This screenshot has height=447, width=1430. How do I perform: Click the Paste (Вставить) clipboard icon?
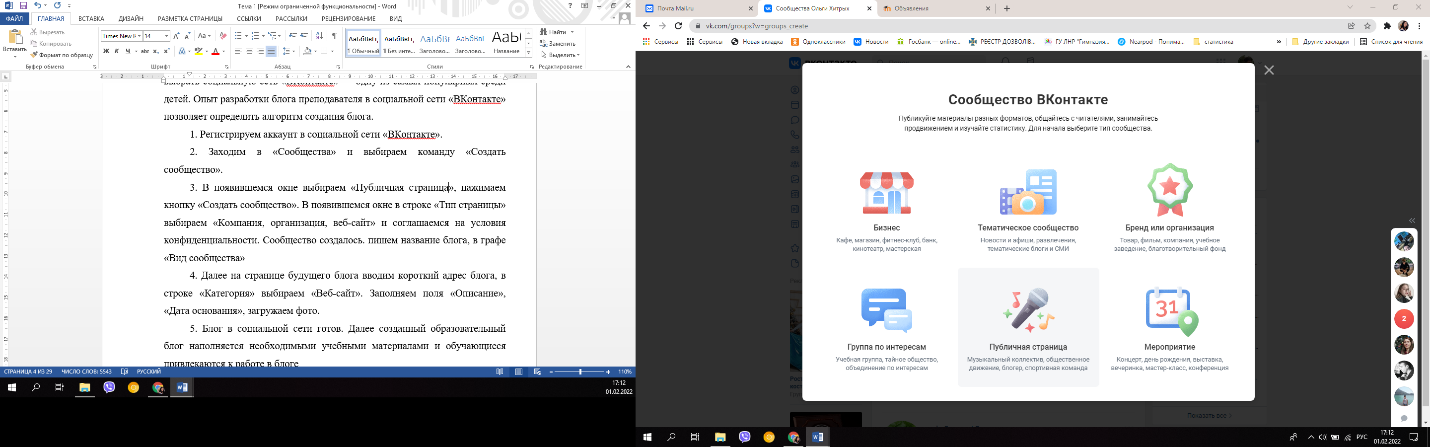click(15, 38)
